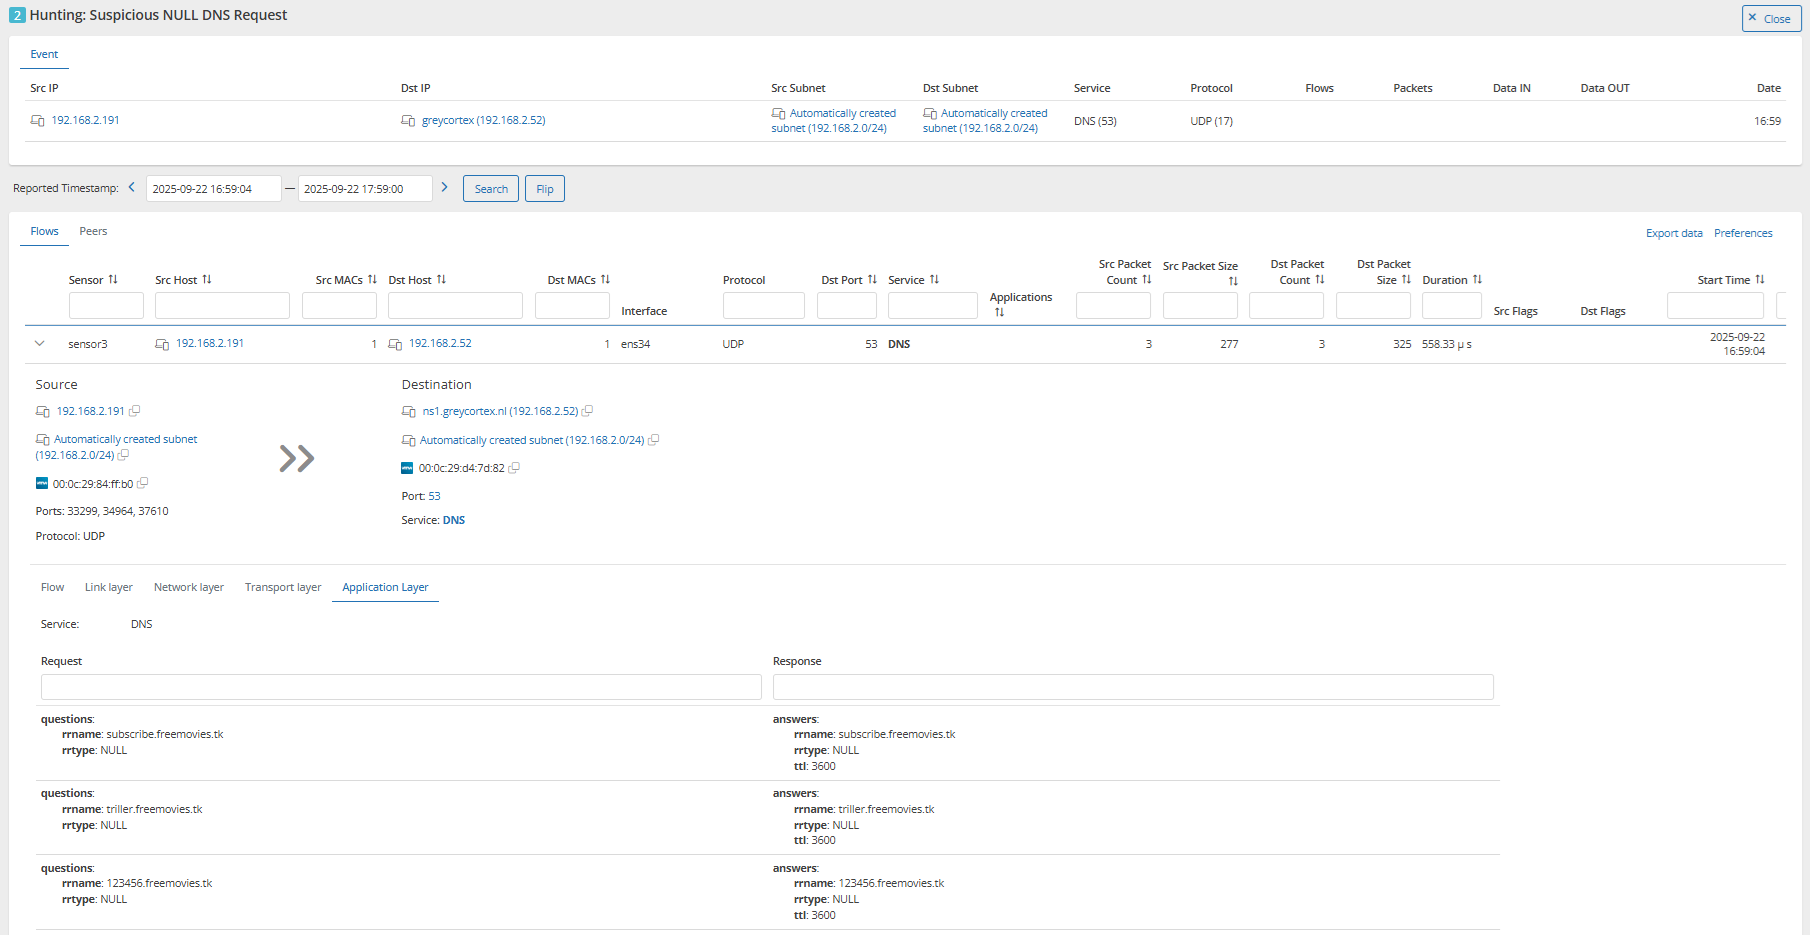The image size is (1810, 935).
Task: Switch to the Peers tab
Action: pos(93,231)
